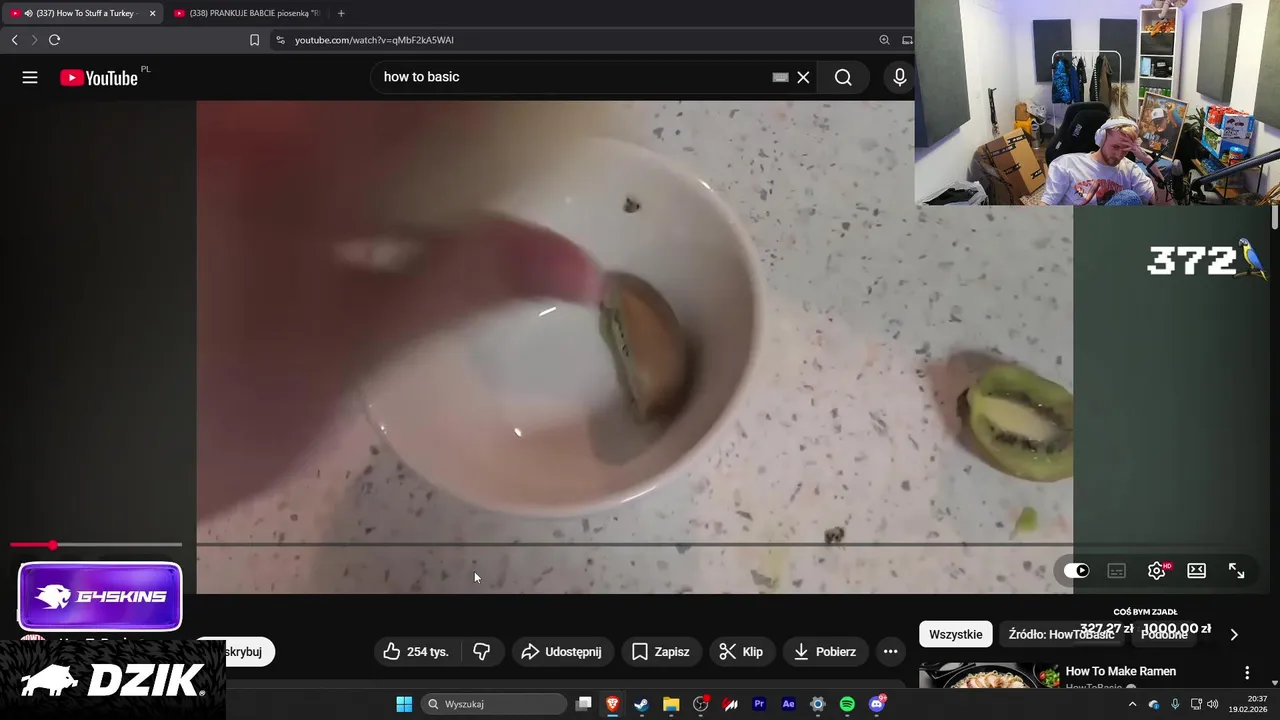Open volume control in system tray
The image size is (1280, 720).
tap(1213, 704)
